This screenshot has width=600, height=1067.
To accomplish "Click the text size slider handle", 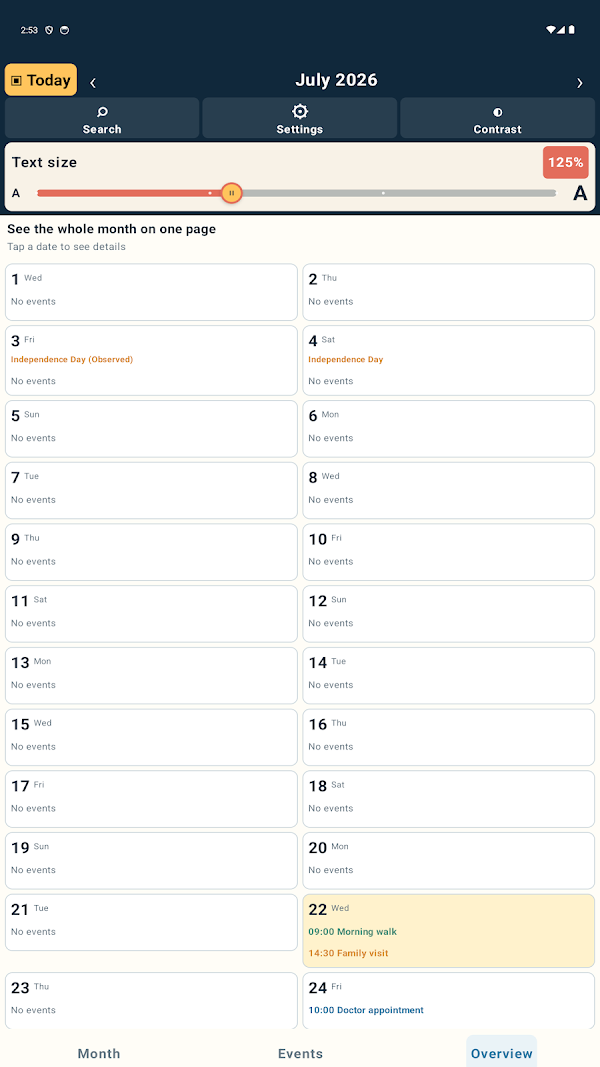I will [231, 193].
